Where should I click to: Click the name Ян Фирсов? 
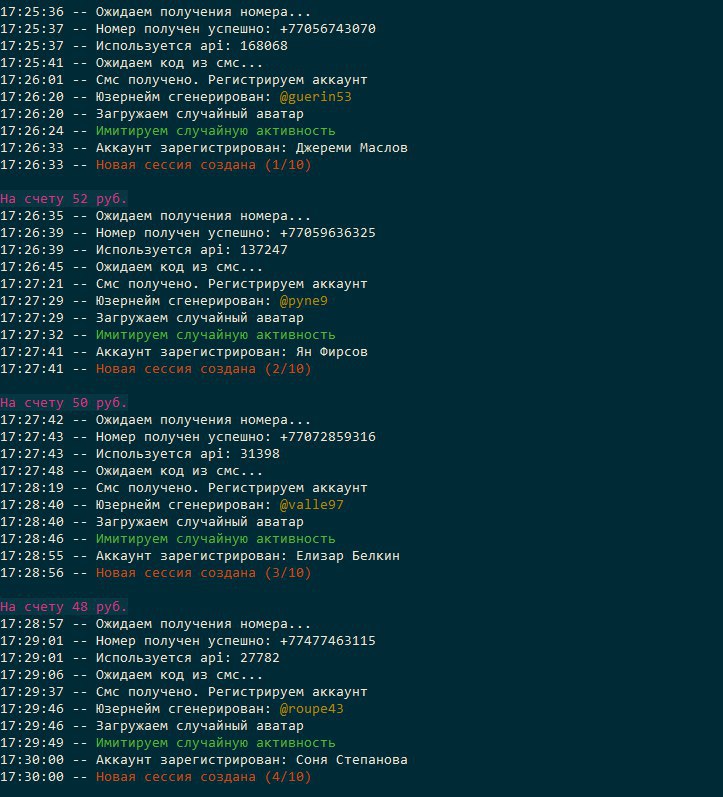332,352
